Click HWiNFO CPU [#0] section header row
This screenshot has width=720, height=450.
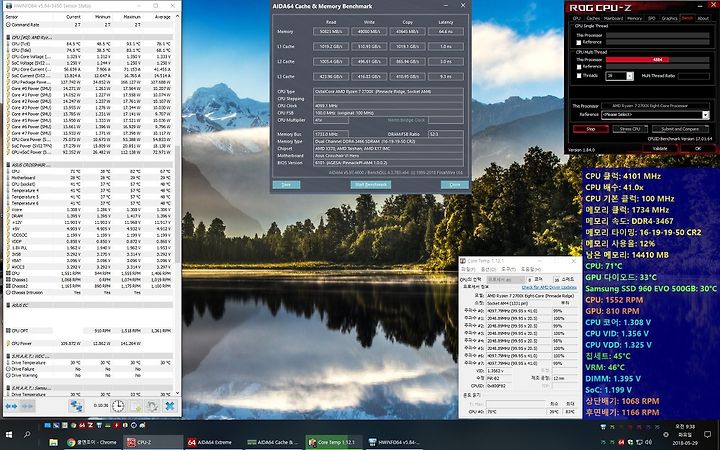tap(90, 37)
